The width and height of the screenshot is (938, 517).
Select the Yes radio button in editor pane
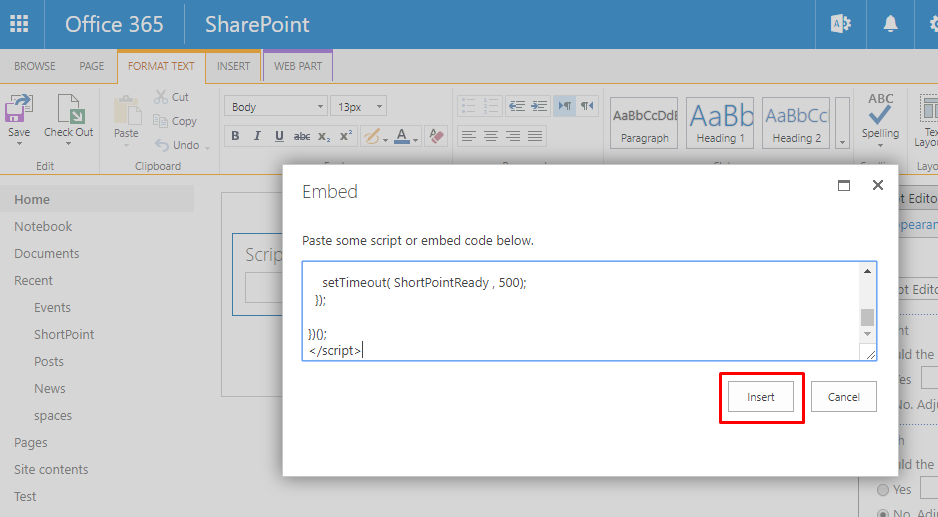coord(882,489)
